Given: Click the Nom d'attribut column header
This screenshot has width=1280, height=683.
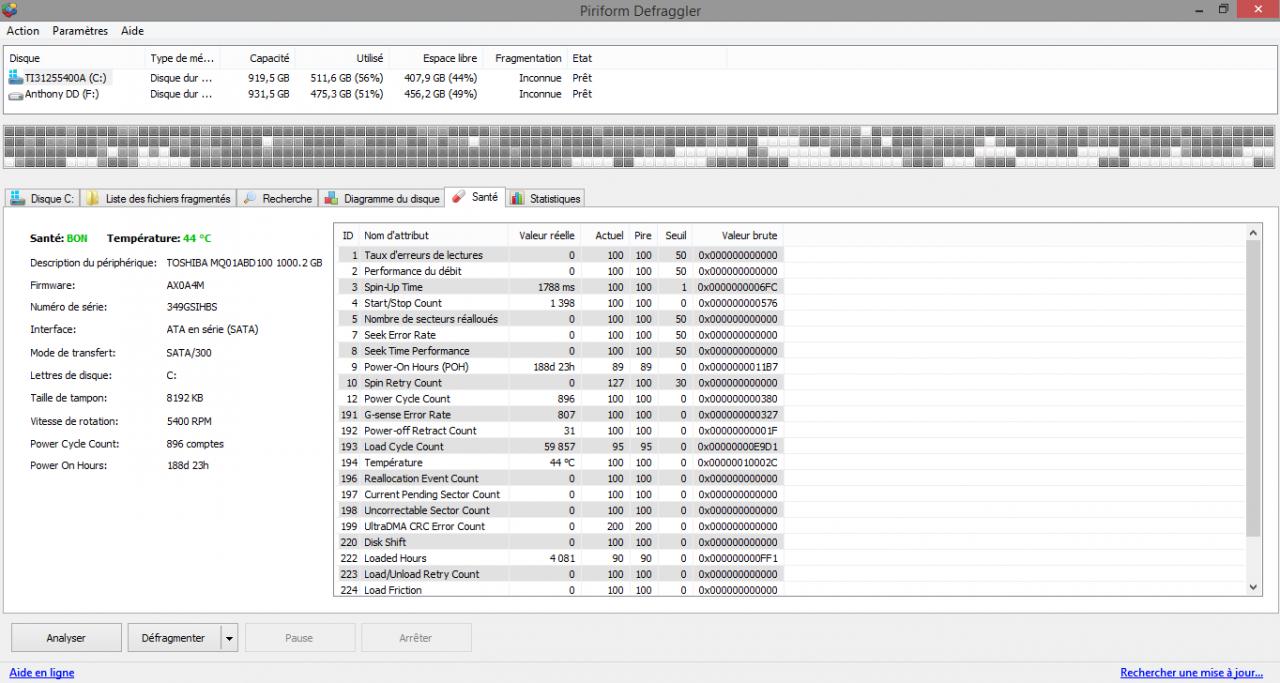Looking at the screenshot, I should (x=434, y=235).
